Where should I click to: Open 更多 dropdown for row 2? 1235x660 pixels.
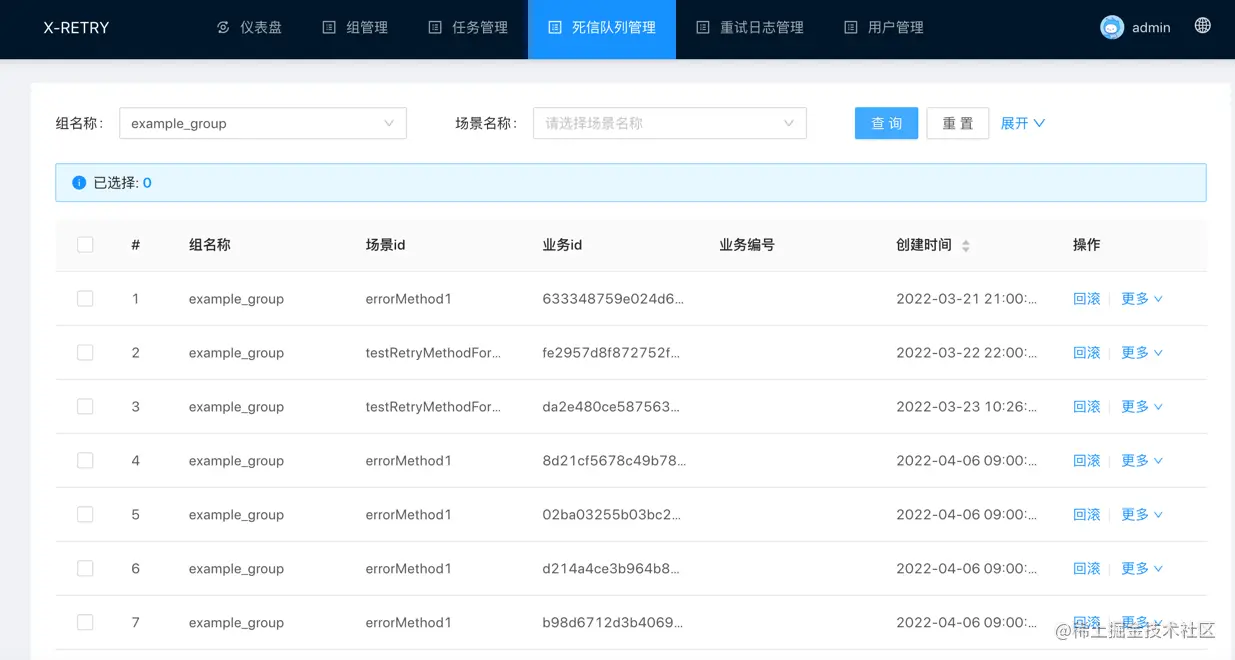[x=1142, y=353]
